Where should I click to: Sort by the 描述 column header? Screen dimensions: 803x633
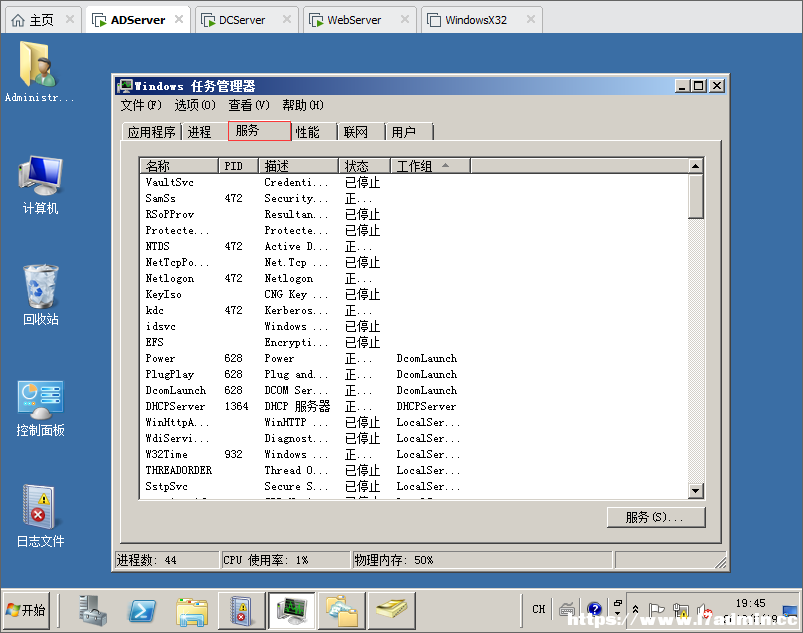(299, 166)
